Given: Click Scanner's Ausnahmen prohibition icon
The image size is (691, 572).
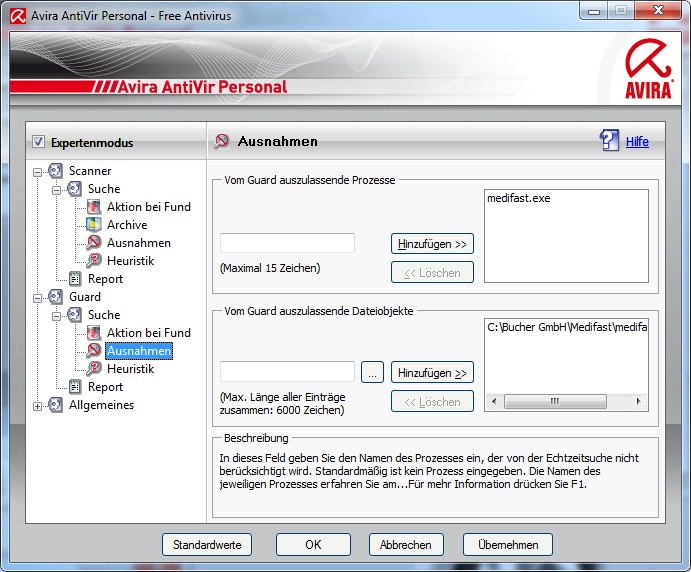Looking at the screenshot, I should coord(93,242).
